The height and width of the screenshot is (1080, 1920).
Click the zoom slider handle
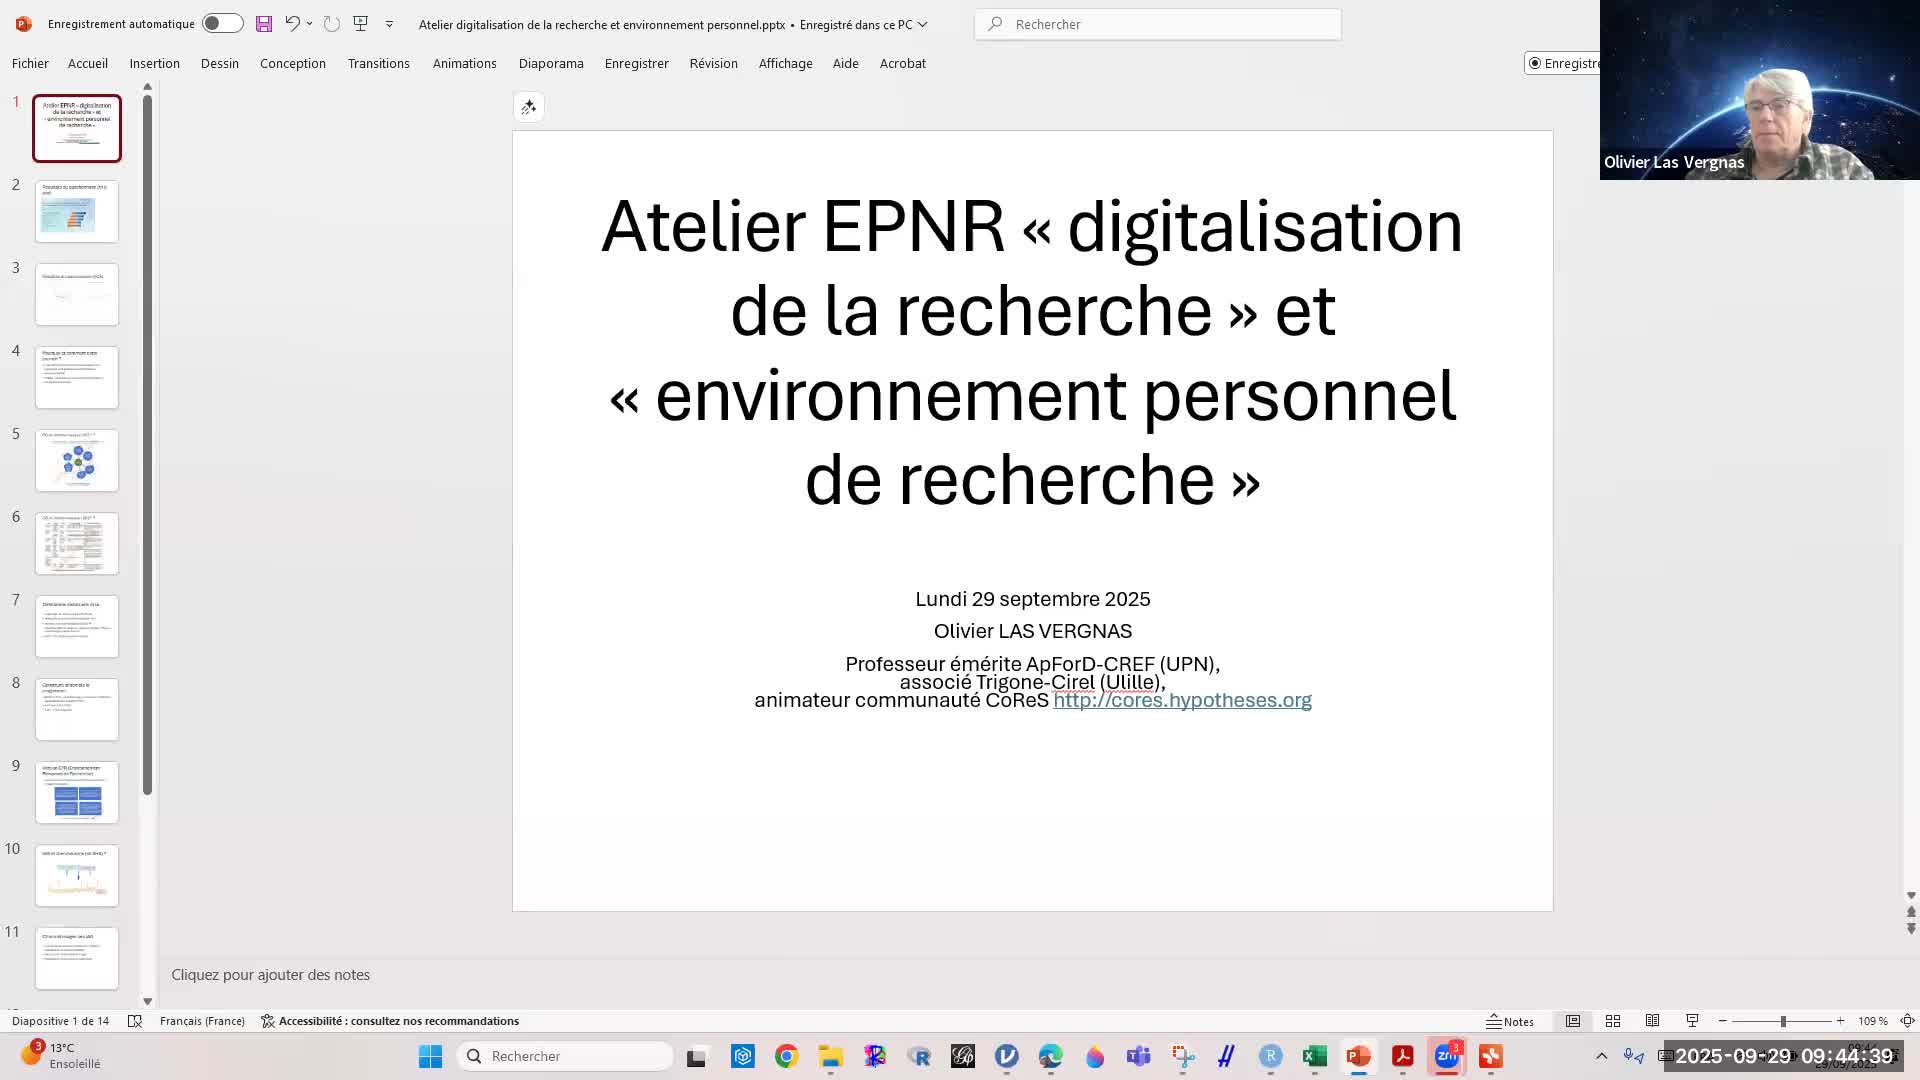click(x=1783, y=1021)
